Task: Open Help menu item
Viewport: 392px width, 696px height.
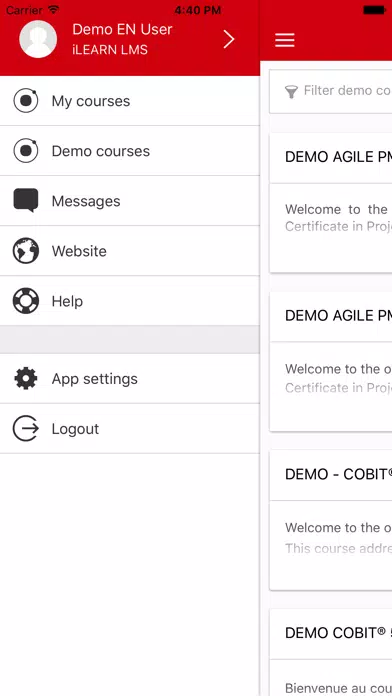Action: pos(130,301)
